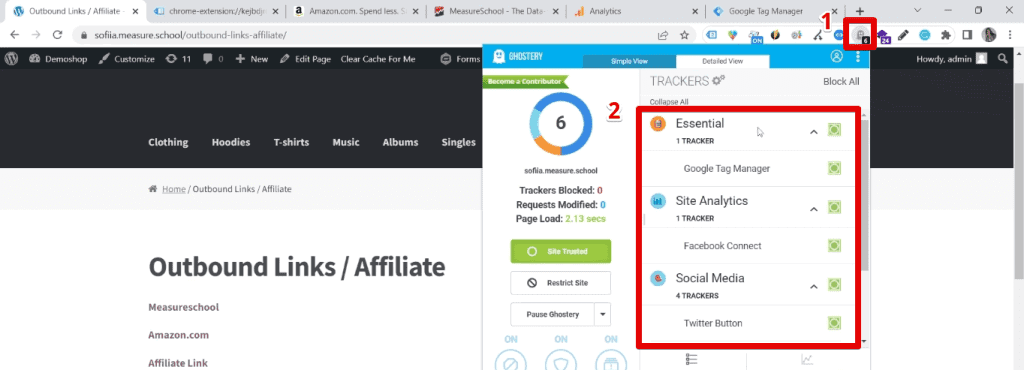
Task: Toggle block checkbox for Social Media category
Action: (x=834, y=285)
